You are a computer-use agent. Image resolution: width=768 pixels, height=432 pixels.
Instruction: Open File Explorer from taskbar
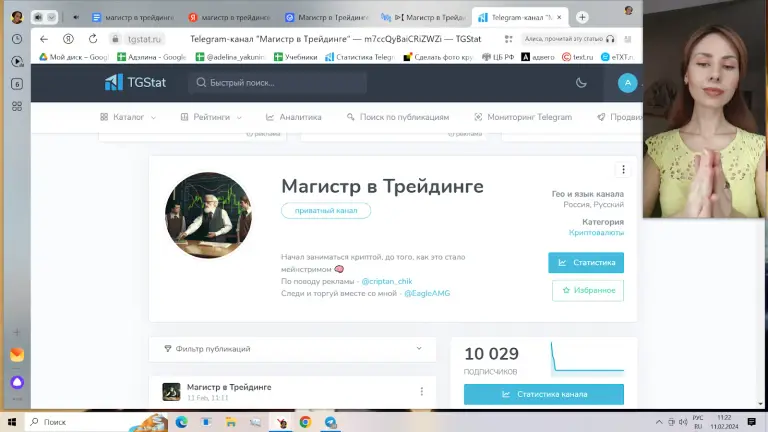point(231,422)
